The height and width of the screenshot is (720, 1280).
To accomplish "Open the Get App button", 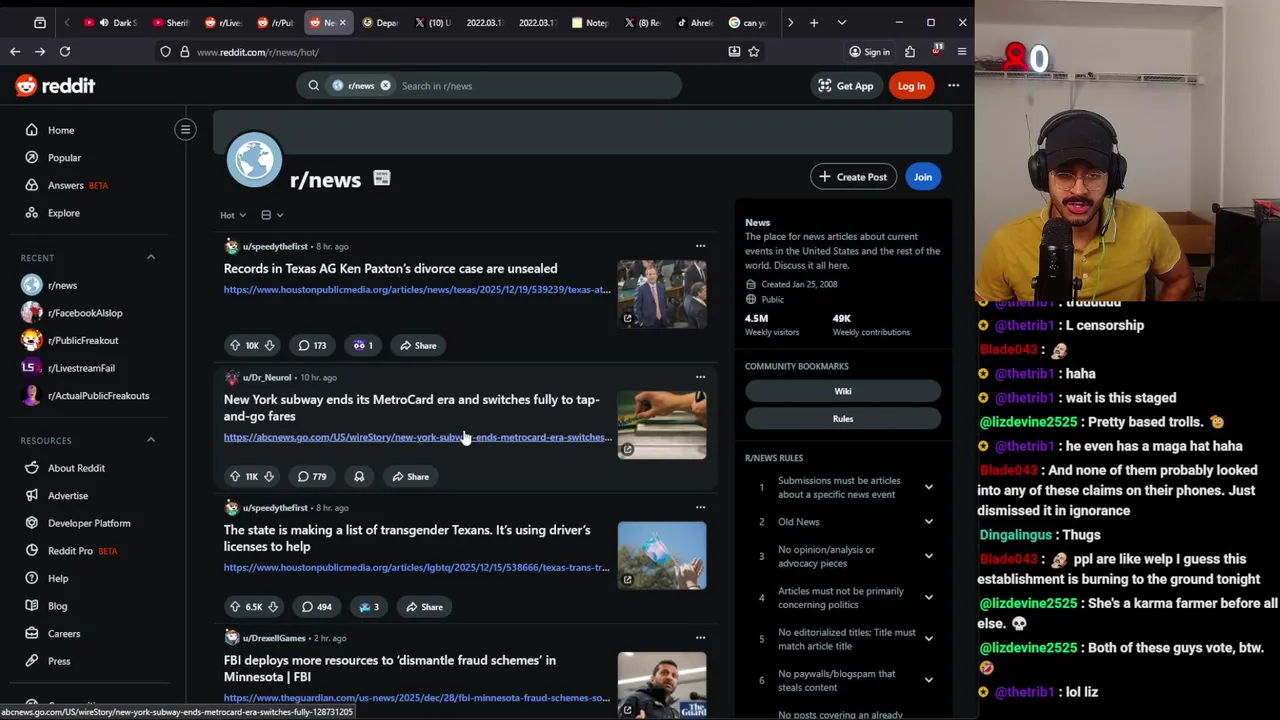I will (x=846, y=86).
